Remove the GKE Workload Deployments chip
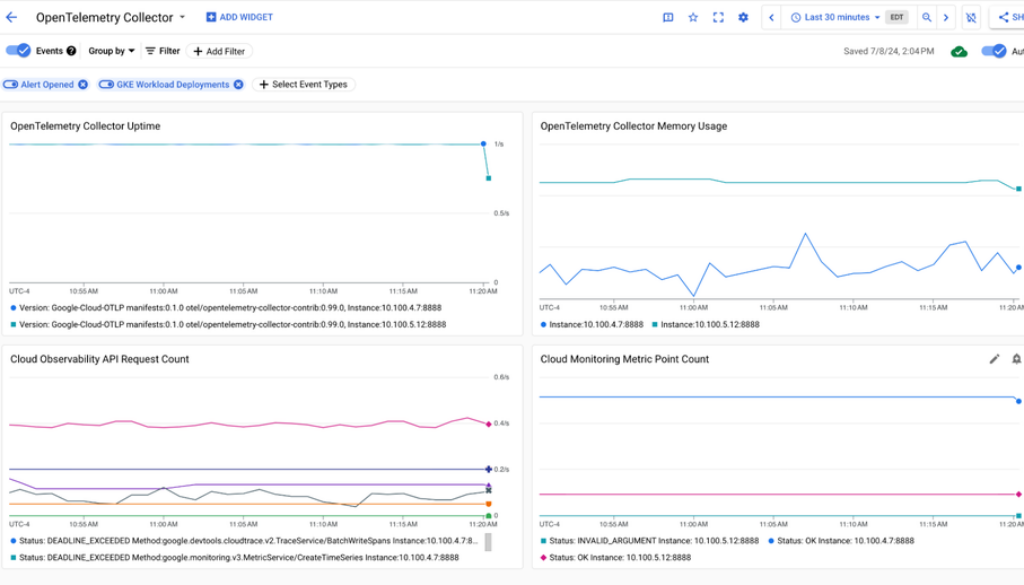The height and width of the screenshot is (585, 1024). click(238, 85)
